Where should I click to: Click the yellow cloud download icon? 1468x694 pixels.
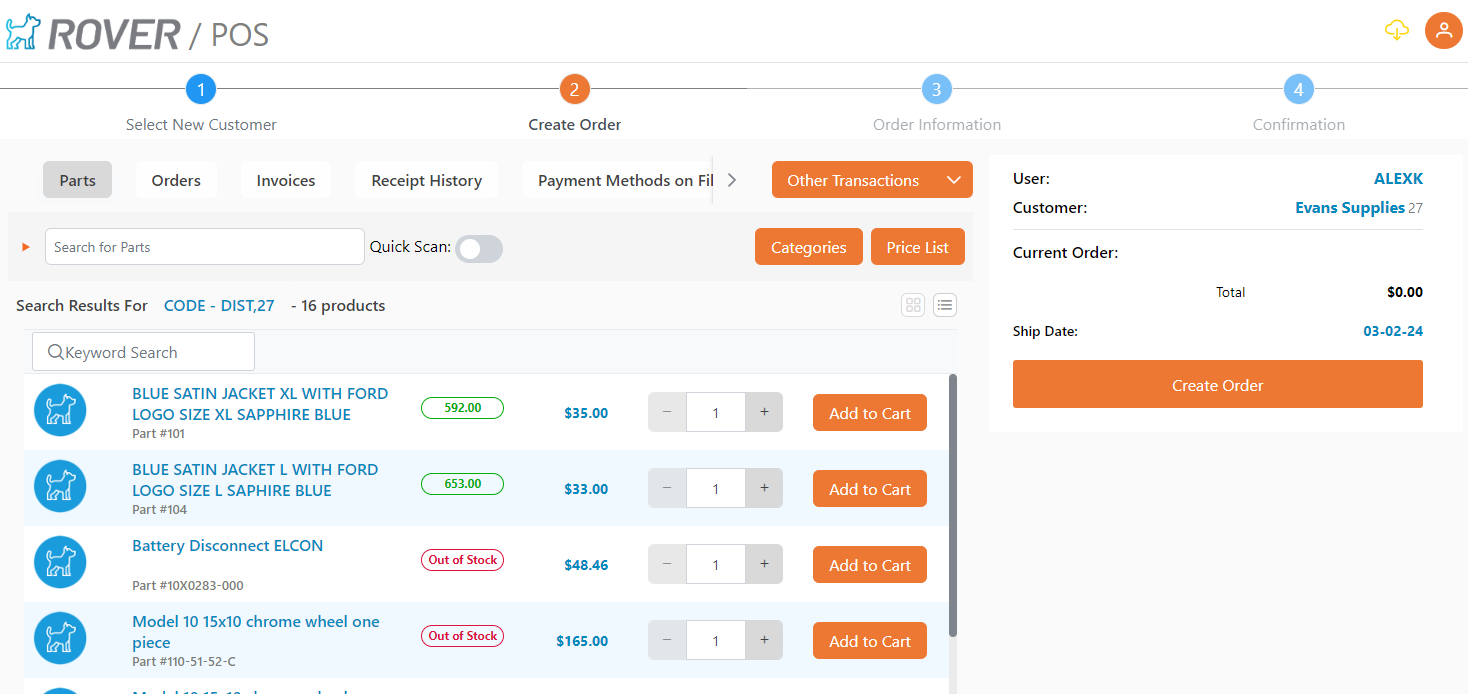pyautogui.click(x=1396, y=30)
